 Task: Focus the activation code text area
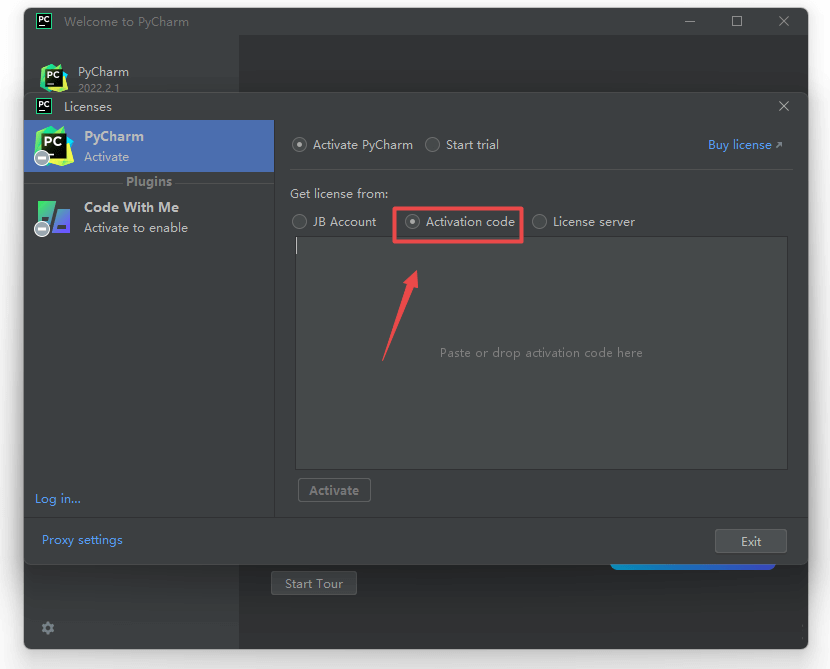[540, 353]
